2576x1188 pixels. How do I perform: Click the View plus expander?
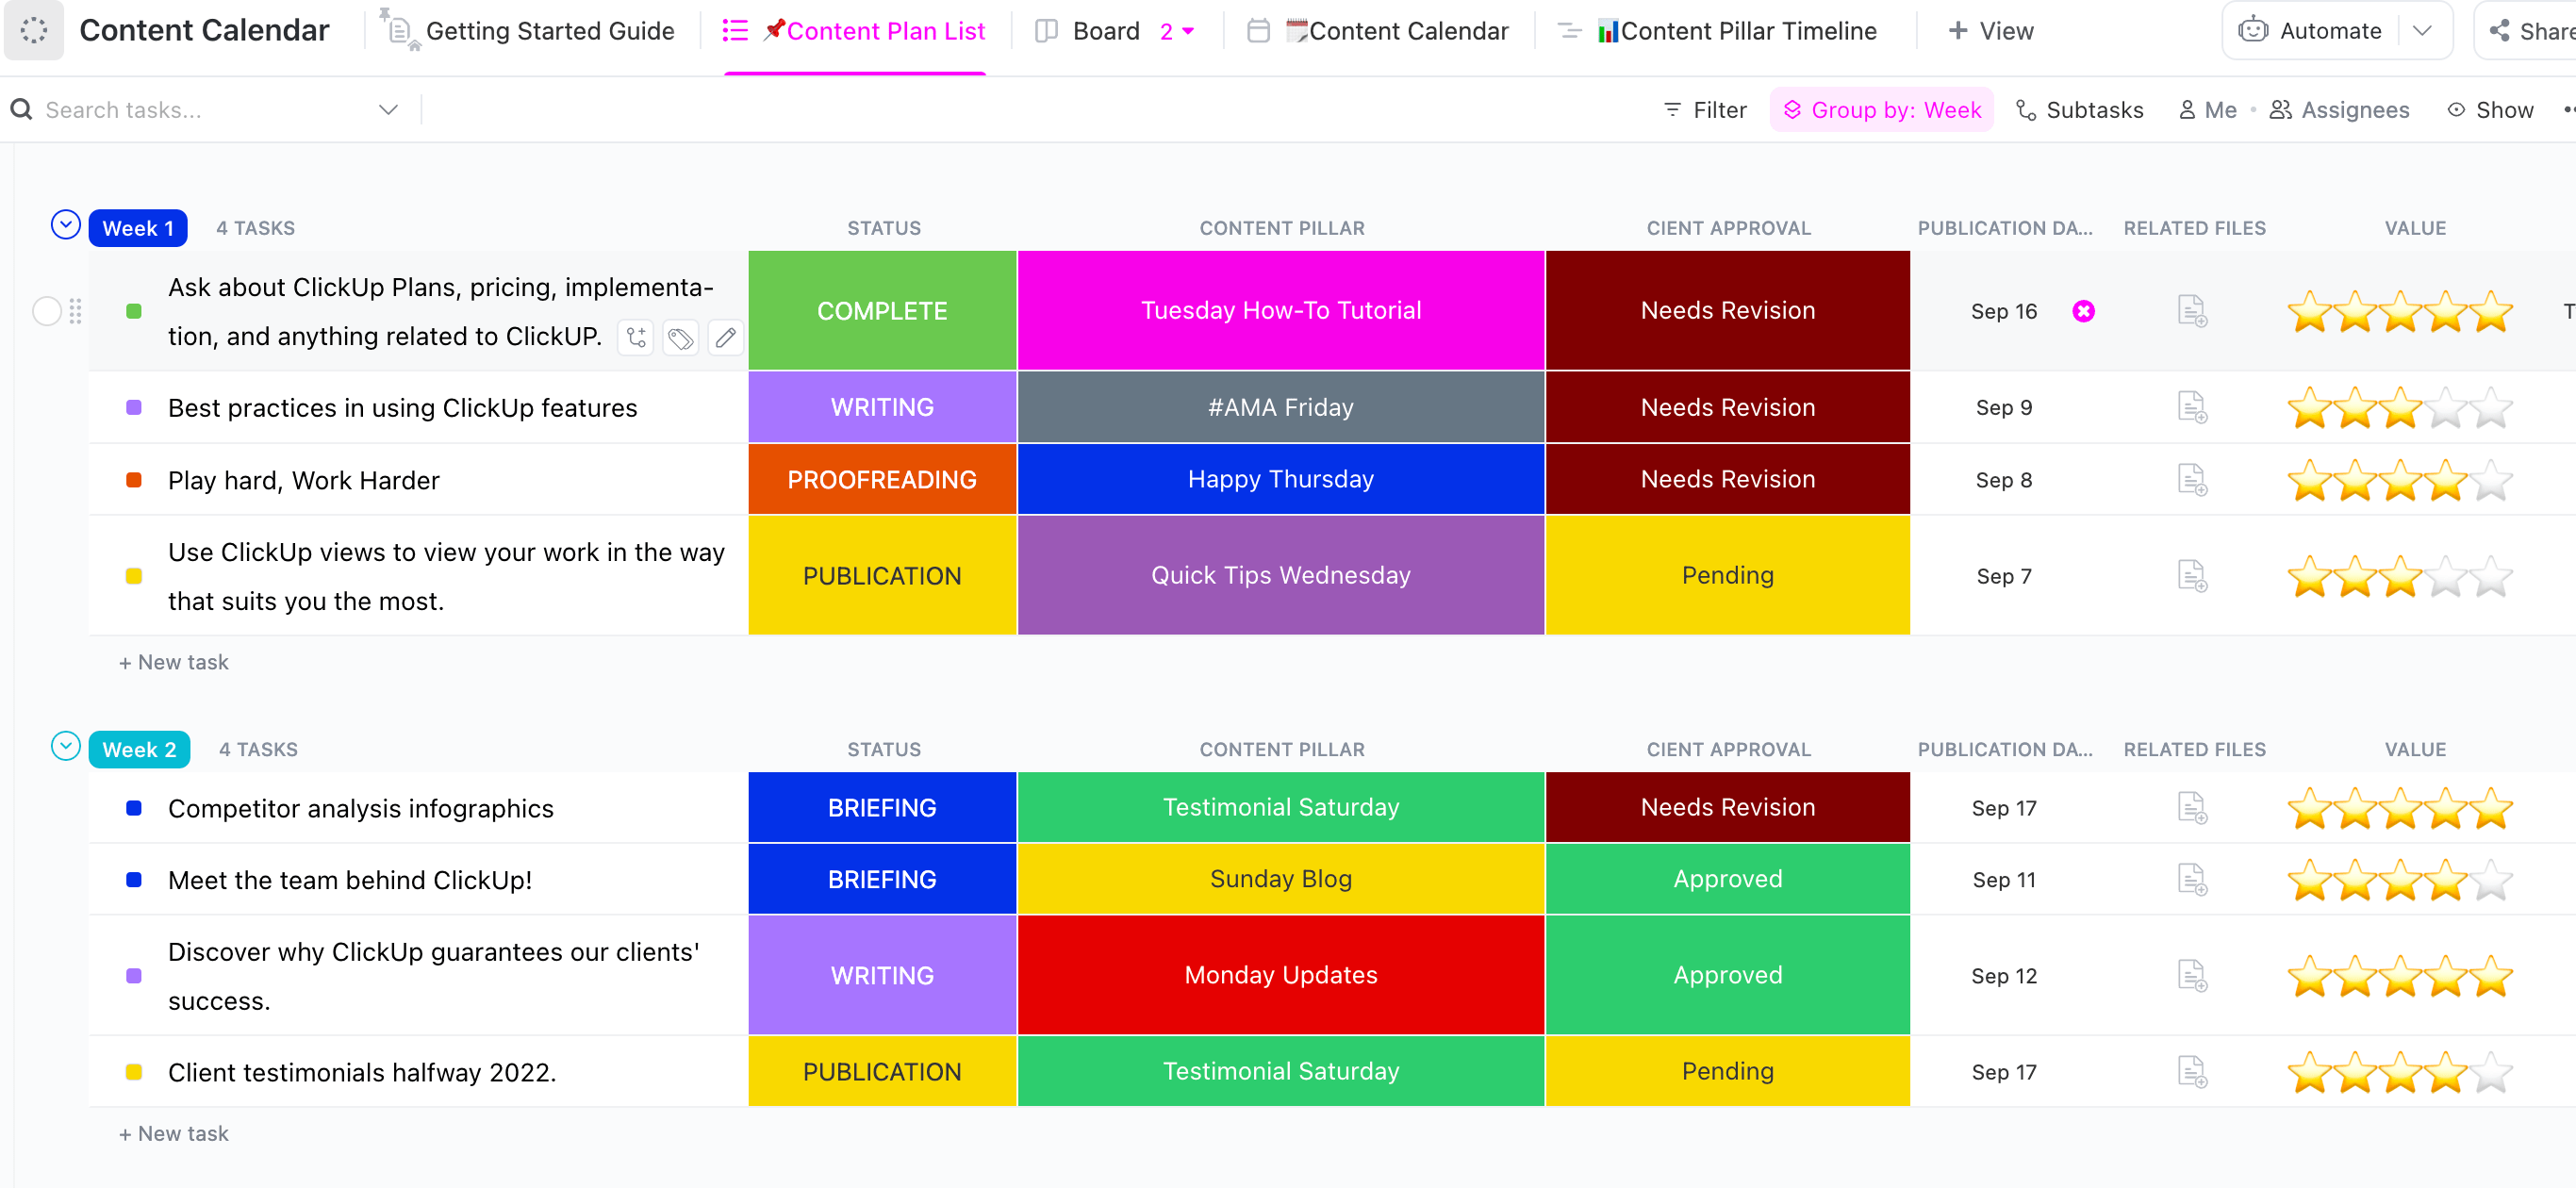tap(1994, 29)
